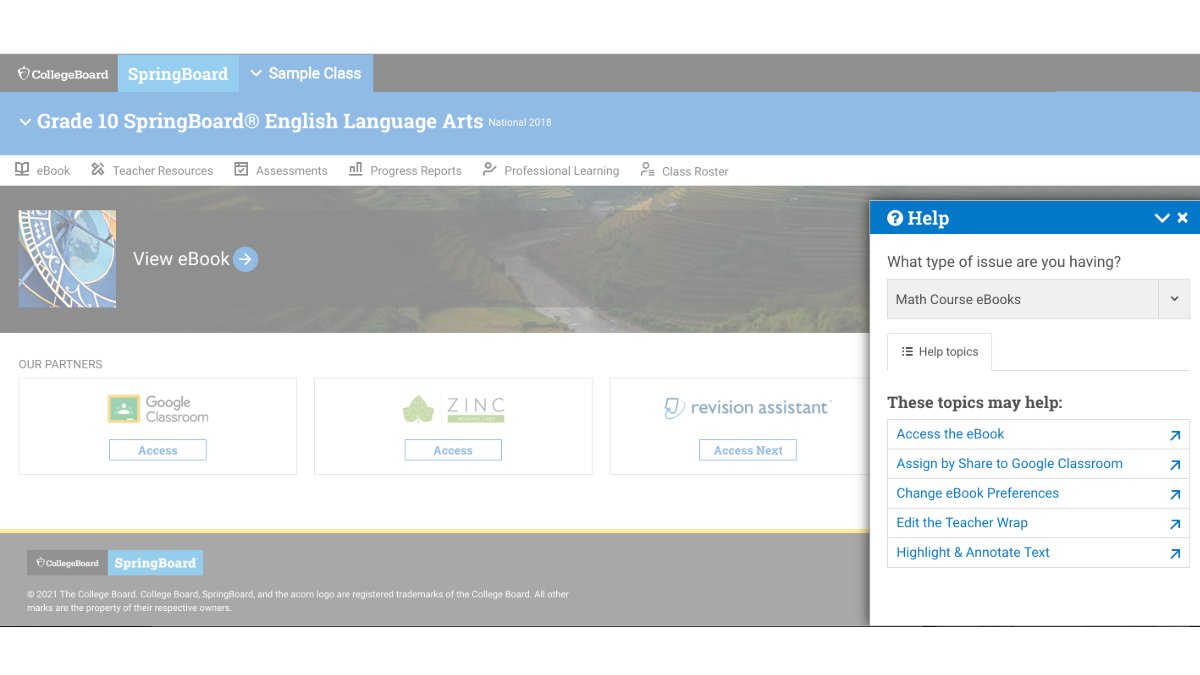Minimize the Help panel with chevron

tap(1162, 218)
